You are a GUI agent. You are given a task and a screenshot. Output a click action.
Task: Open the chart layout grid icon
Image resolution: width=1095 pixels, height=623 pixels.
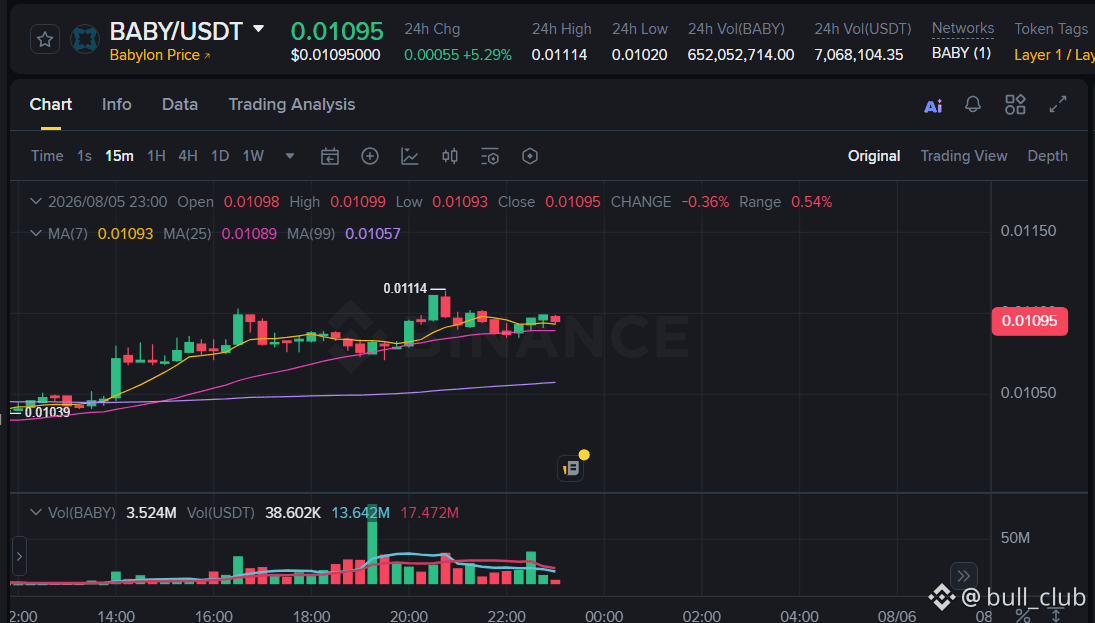(x=1015, y=105)
